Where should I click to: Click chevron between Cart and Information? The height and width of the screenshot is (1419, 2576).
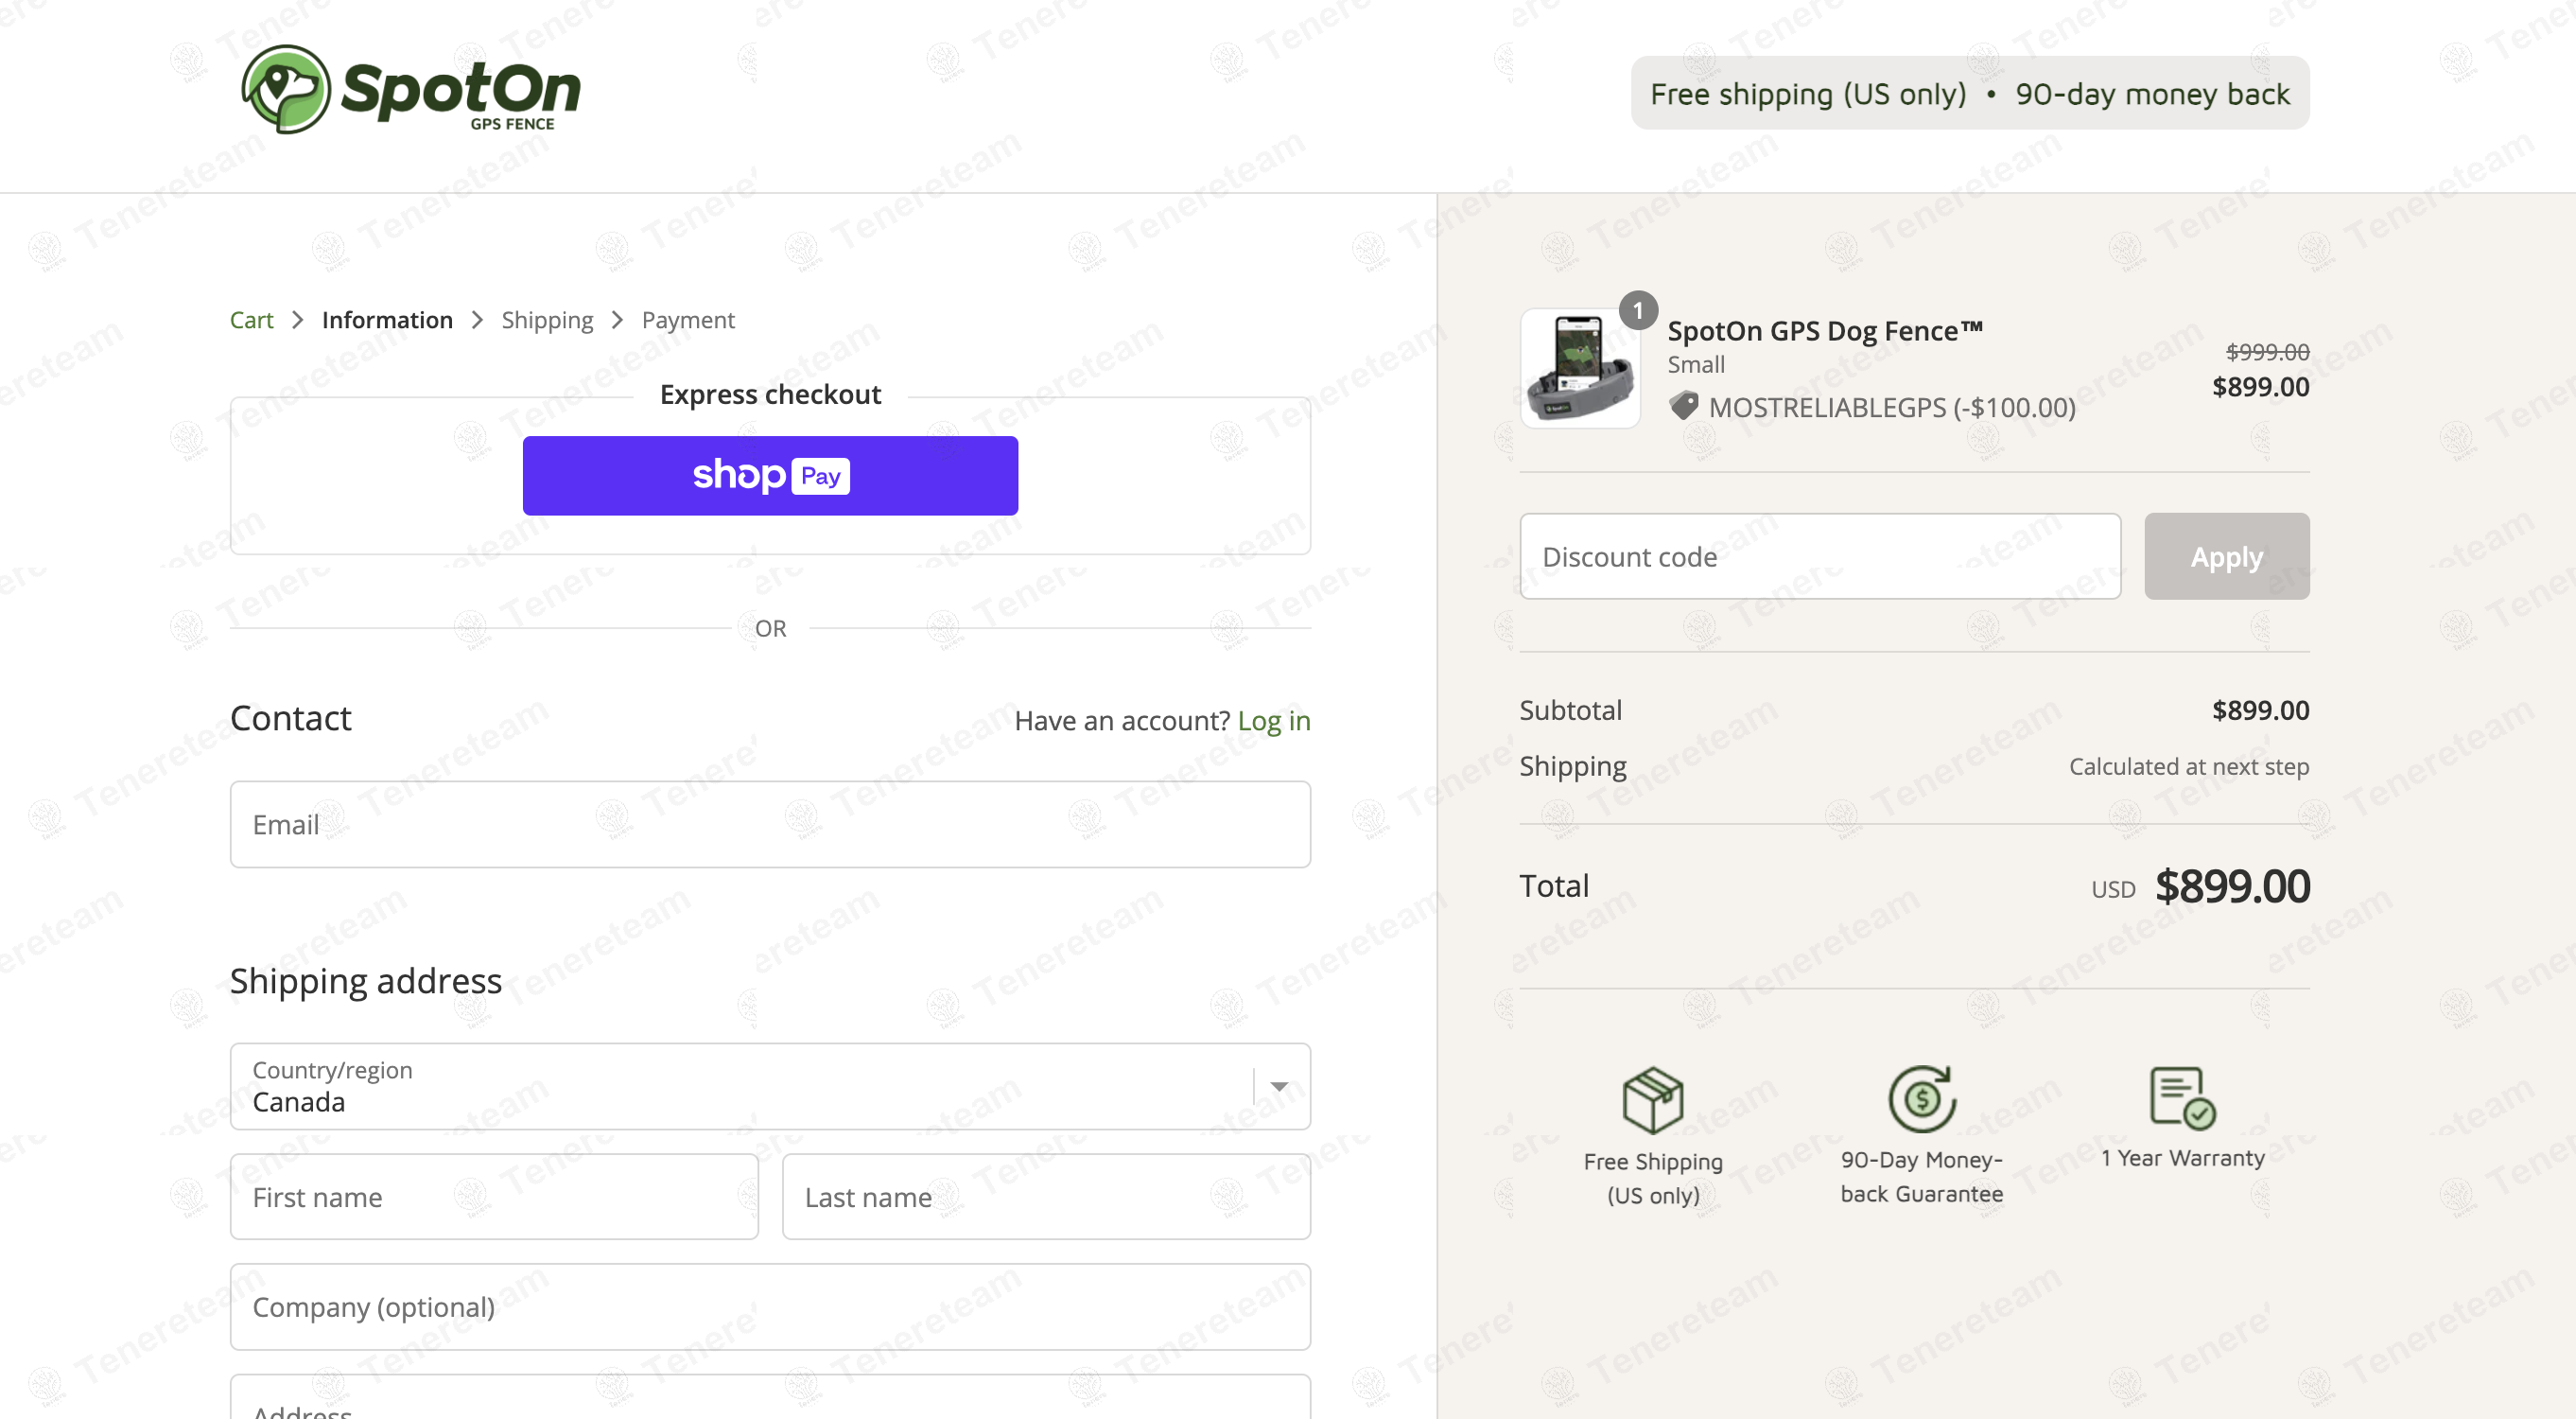[297, 320]
